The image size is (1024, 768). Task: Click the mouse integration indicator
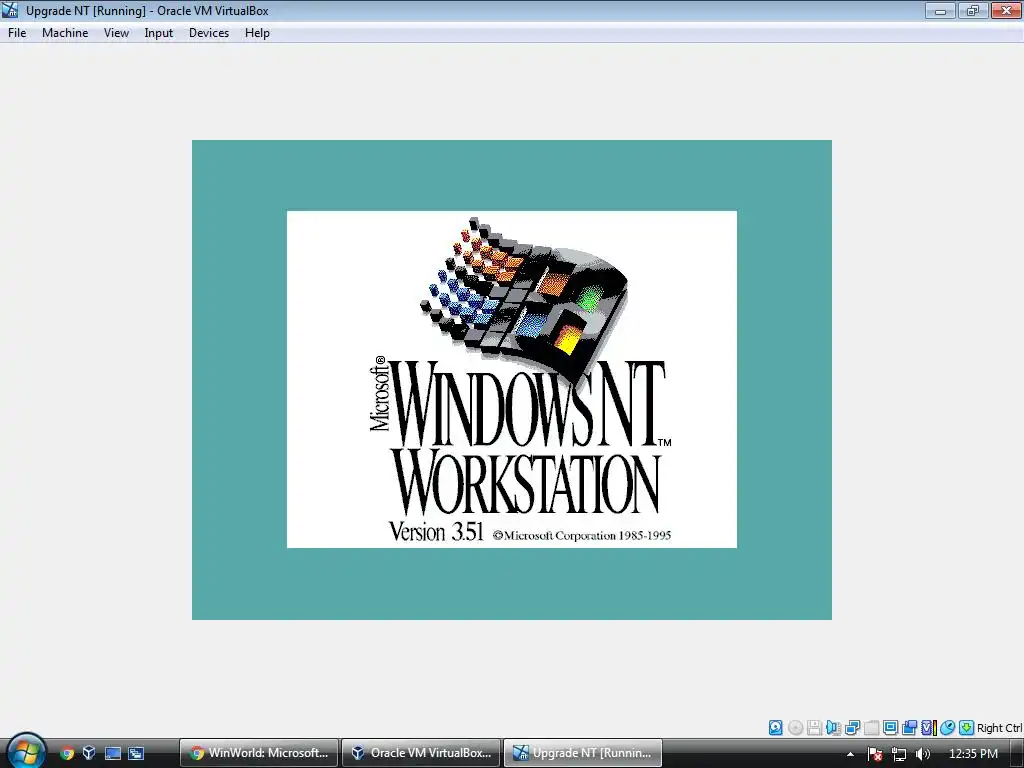(948, 728)
